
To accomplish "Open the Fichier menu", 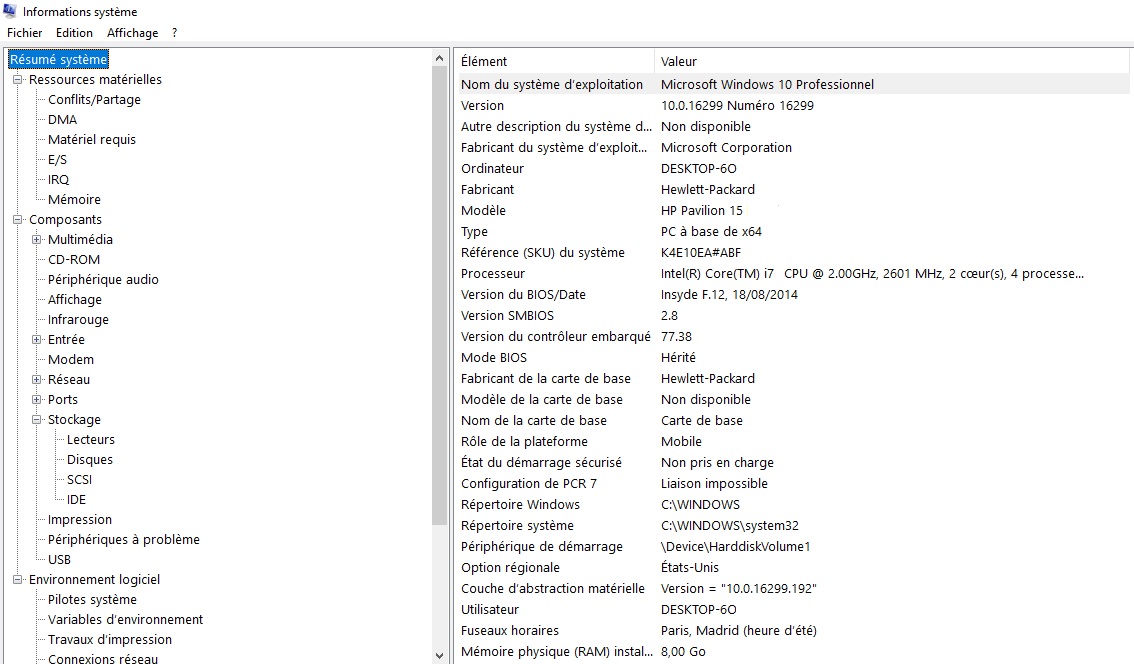I will point(25,33).
